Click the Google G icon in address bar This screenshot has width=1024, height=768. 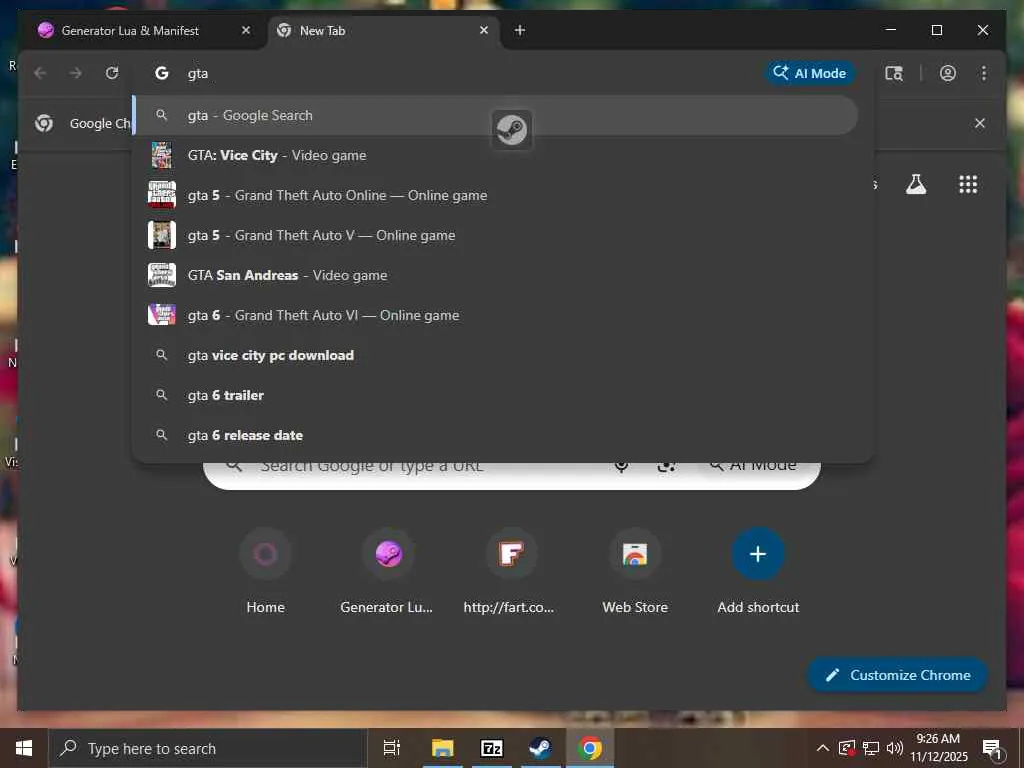(x=161, y=73)
